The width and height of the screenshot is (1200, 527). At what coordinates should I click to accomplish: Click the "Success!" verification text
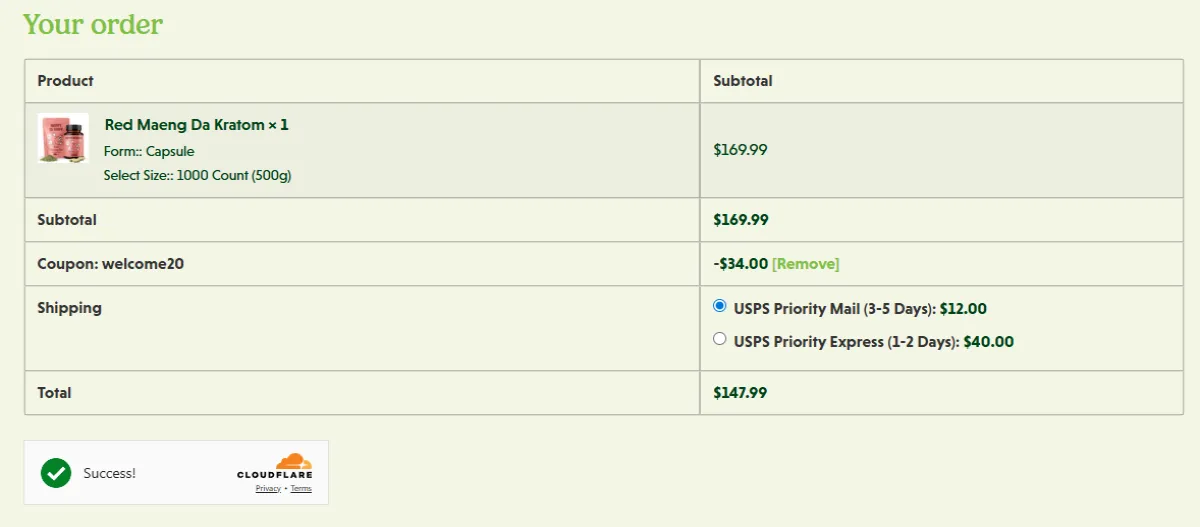(x=110, y=473)
